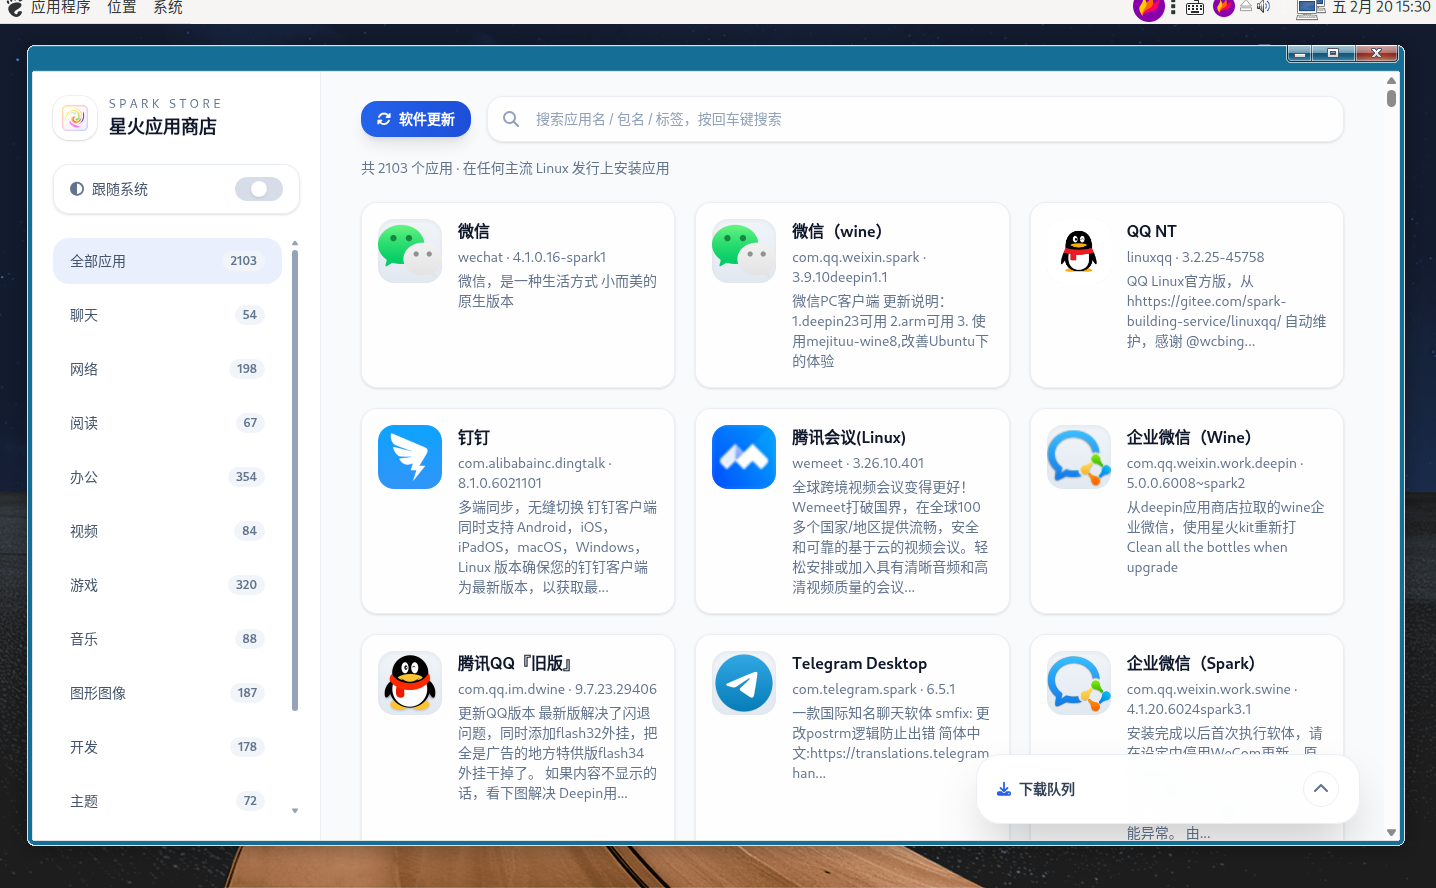The width and height of the screenshot is (1436, 888).
Task: Select the 图形图像 category
Action: coord(167,693)
